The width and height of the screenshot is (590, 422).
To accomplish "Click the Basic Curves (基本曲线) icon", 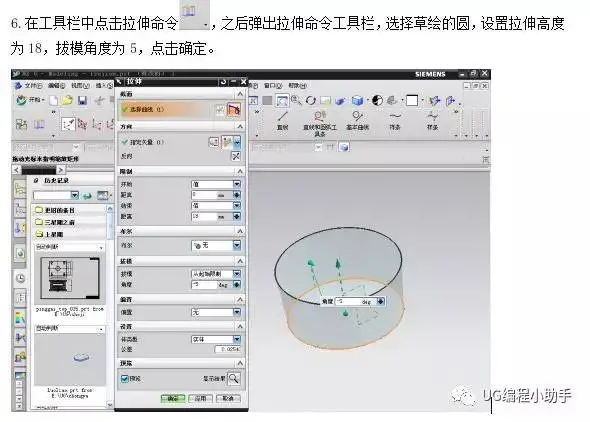I will (x=357, y=121).
